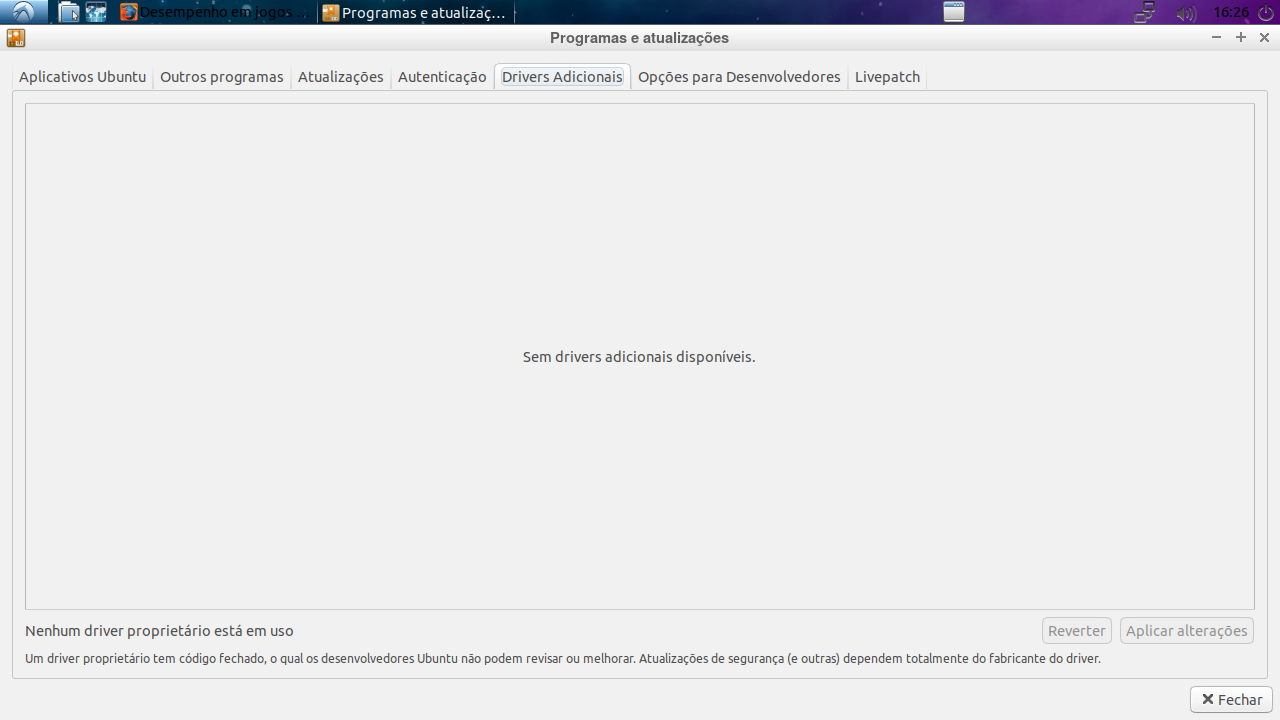Go to the Atualizações tab

point(340,77)
